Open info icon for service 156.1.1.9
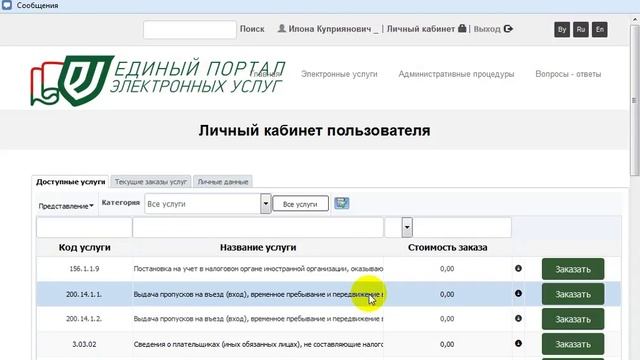The width and height of the screenshot is (640, 360). click(518, 268)
